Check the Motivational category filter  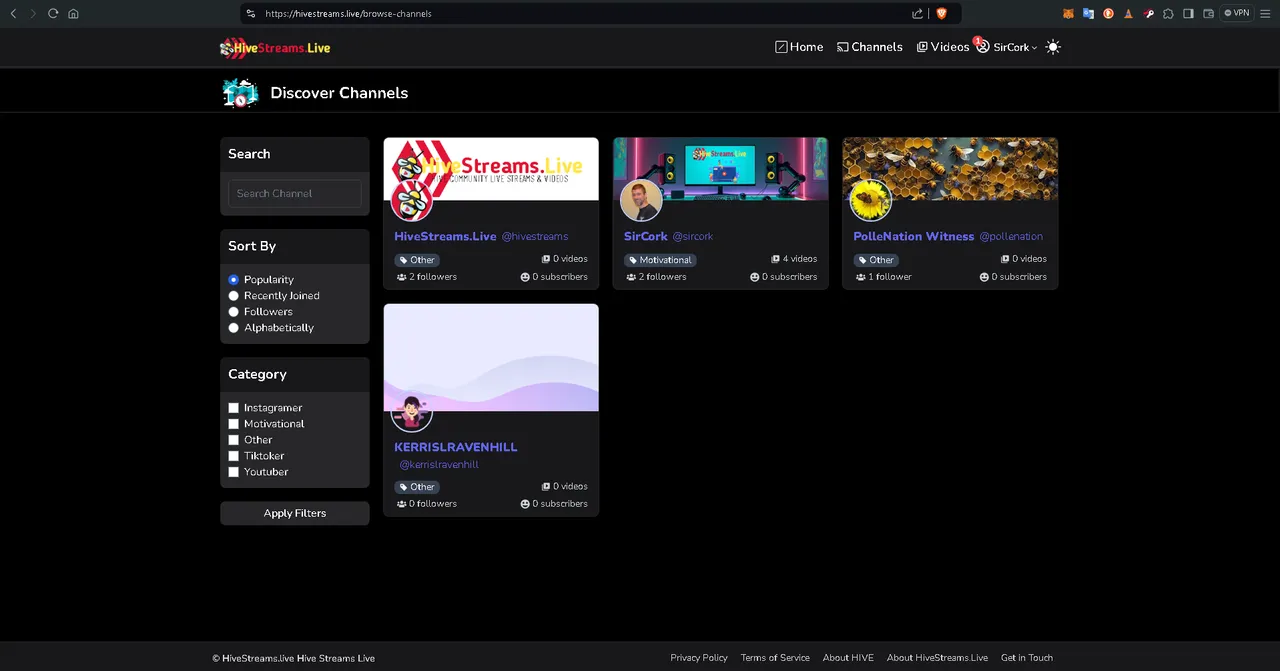point(234,424)
